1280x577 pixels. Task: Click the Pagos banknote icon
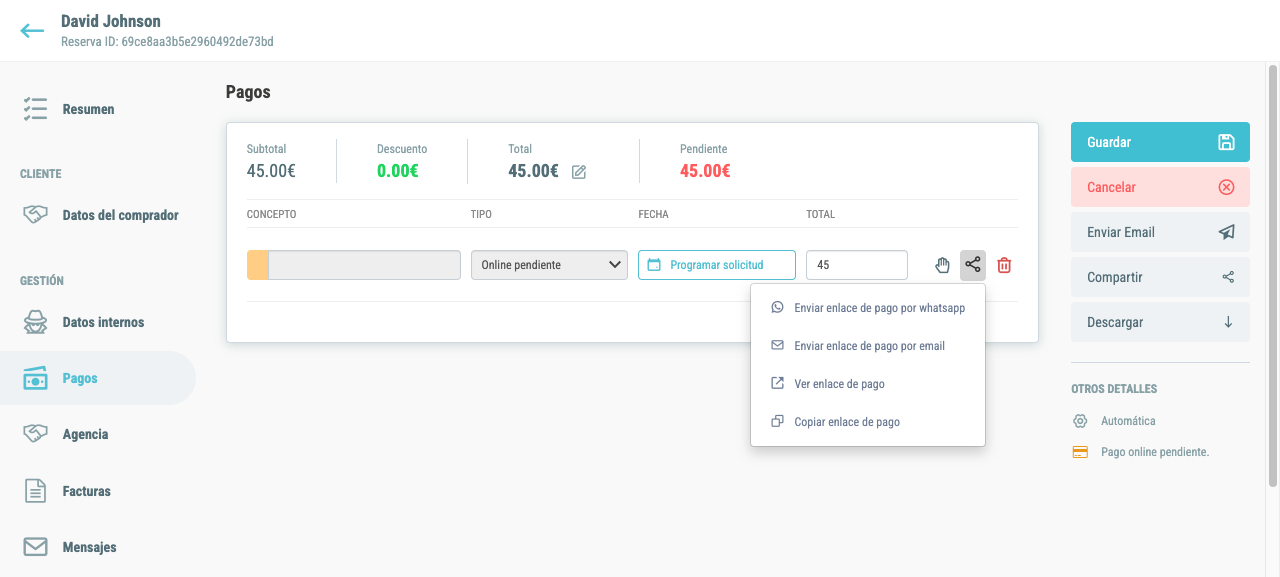35,378
